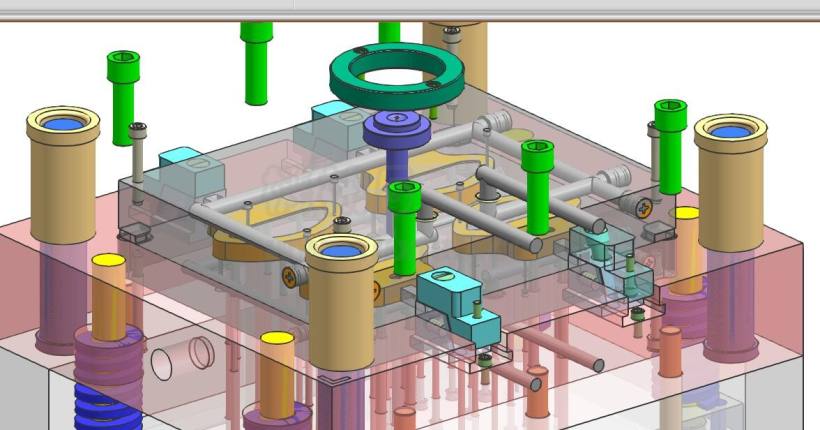Select the tan guide bushing at far right
The width and height of the screenshot is (820, 430).
(x=731, y=183)
